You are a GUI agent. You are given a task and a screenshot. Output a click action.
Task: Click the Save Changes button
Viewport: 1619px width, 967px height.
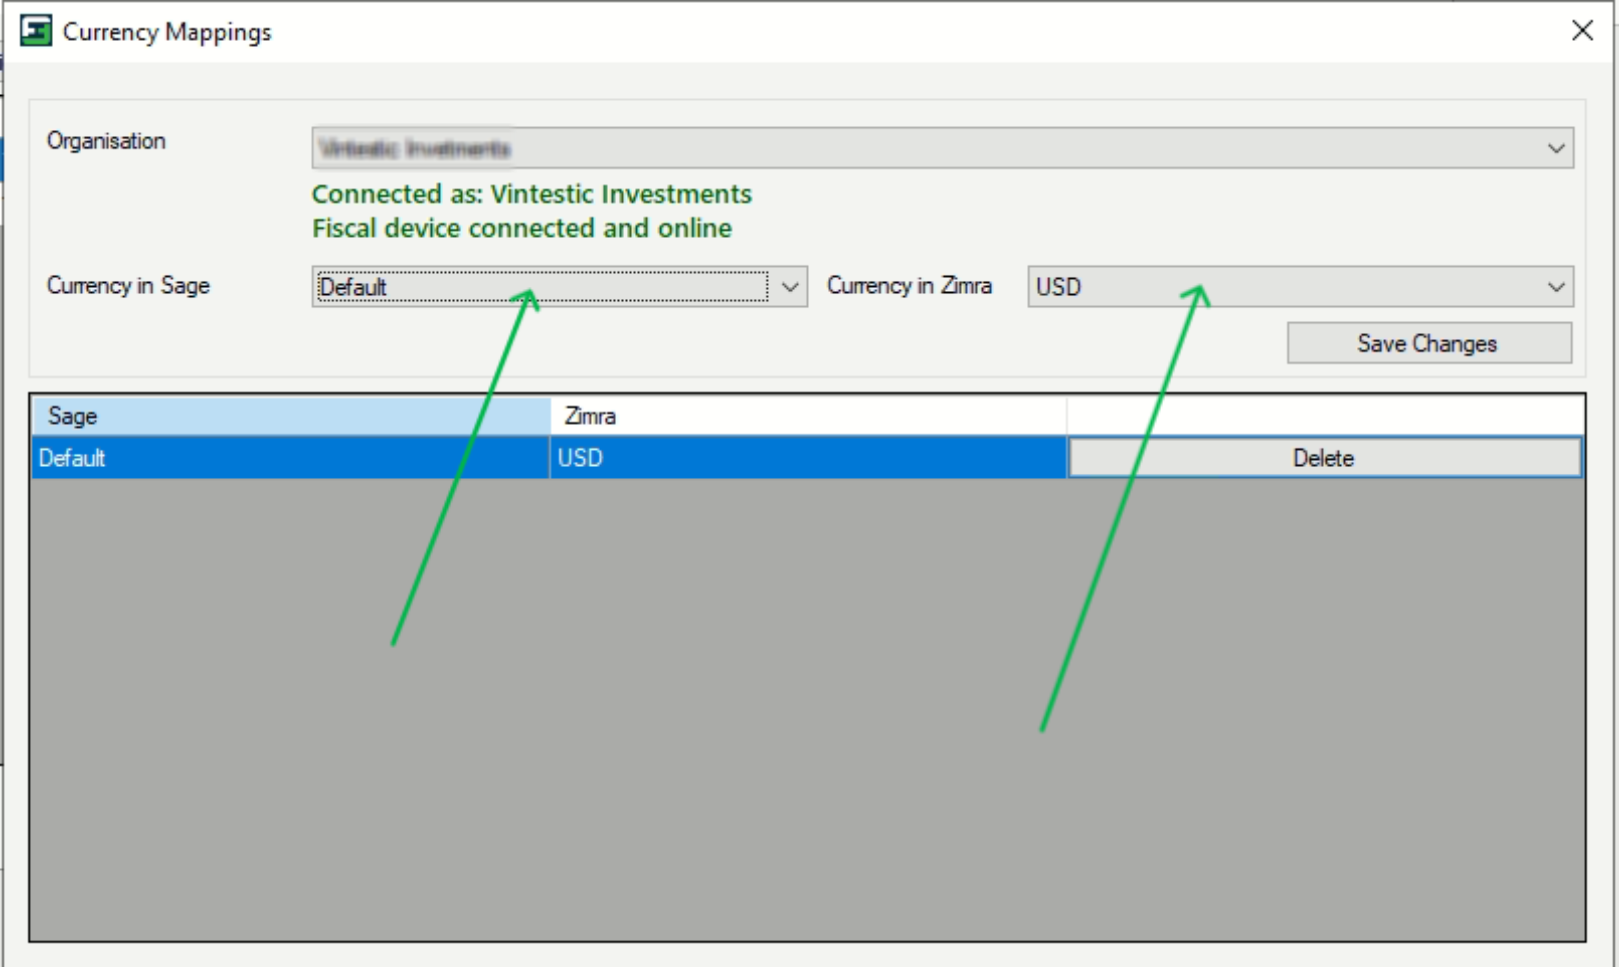point(1429,343)
